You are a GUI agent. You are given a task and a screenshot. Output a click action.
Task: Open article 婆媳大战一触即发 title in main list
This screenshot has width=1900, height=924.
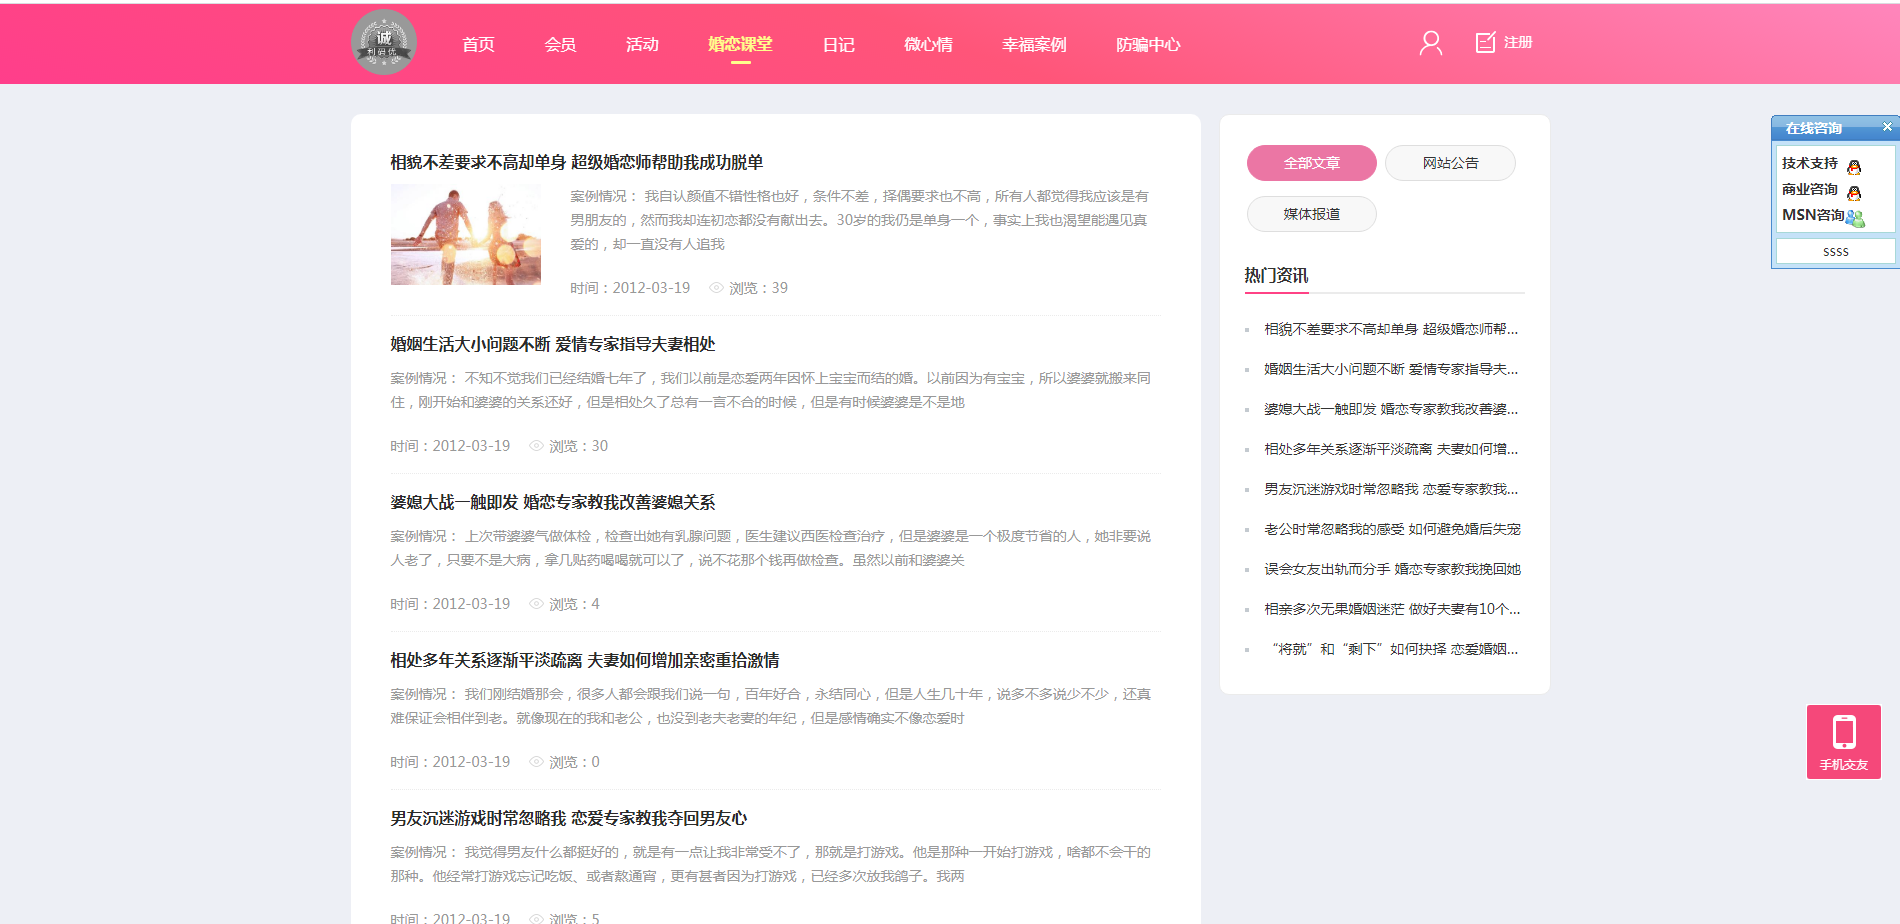(x=552, y=502)
